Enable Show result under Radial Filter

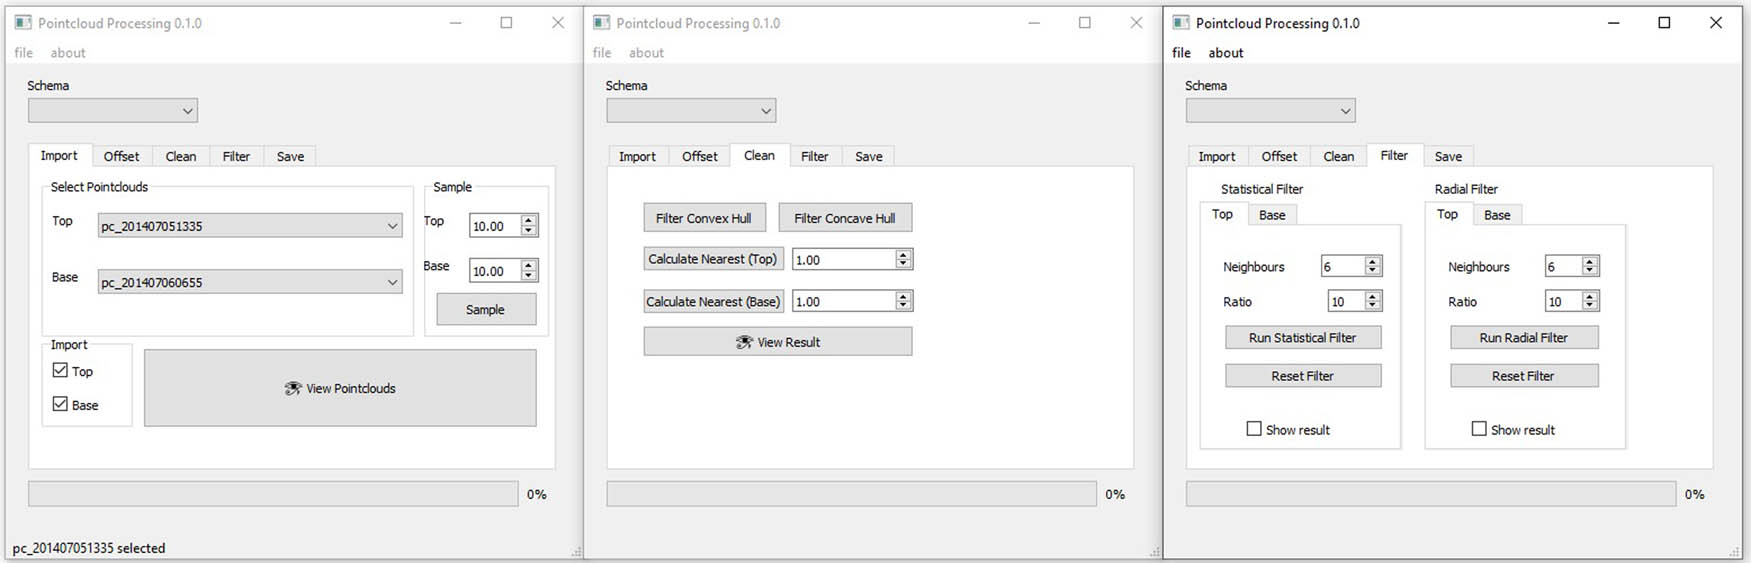pyautogui.click(x=1479, y=429)
